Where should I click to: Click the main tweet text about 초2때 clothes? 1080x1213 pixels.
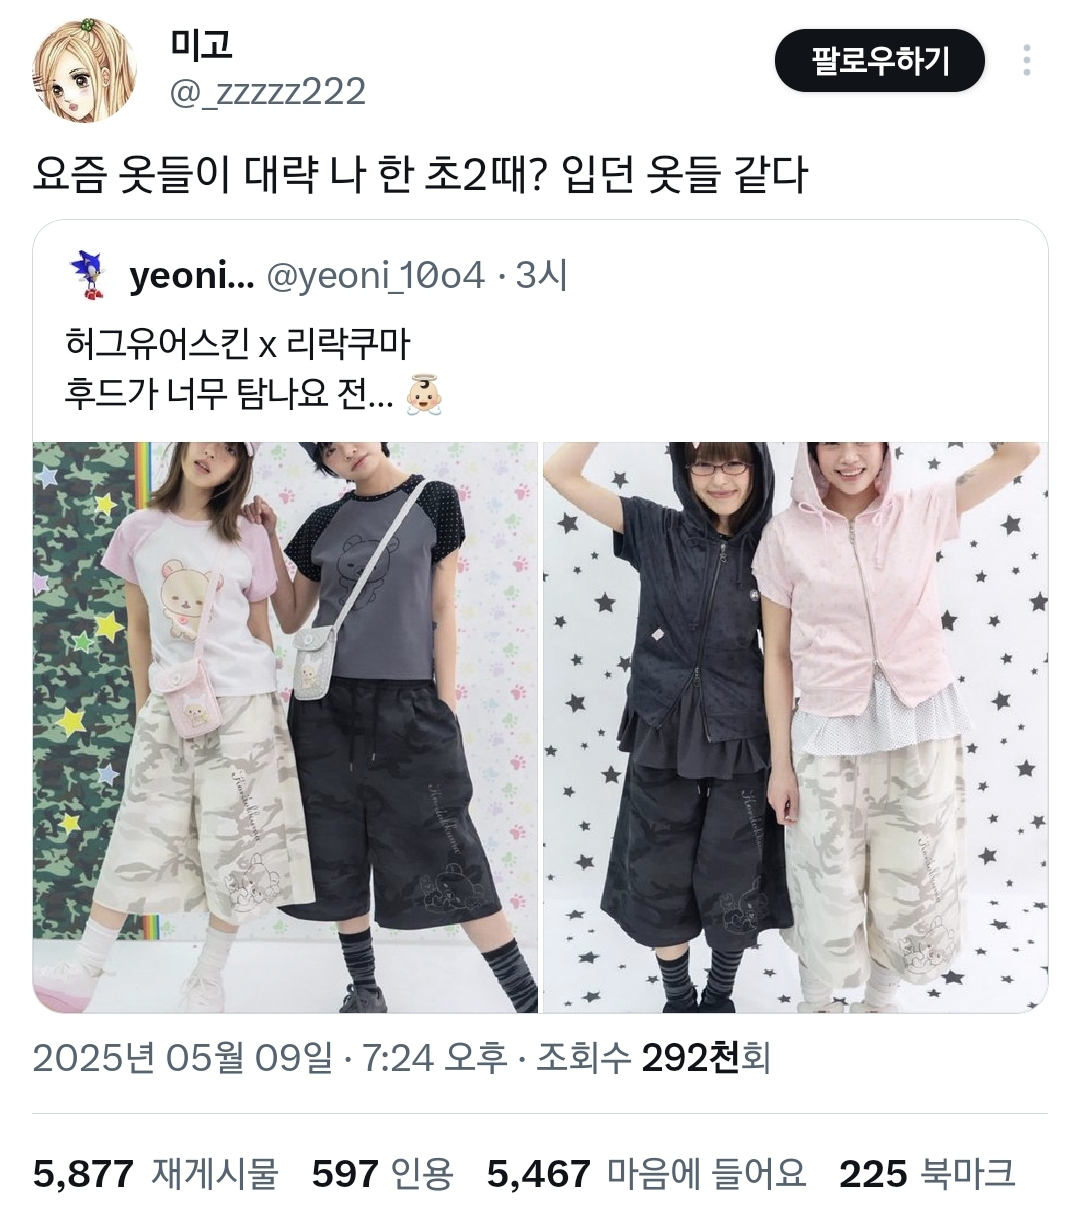point(420,175)
